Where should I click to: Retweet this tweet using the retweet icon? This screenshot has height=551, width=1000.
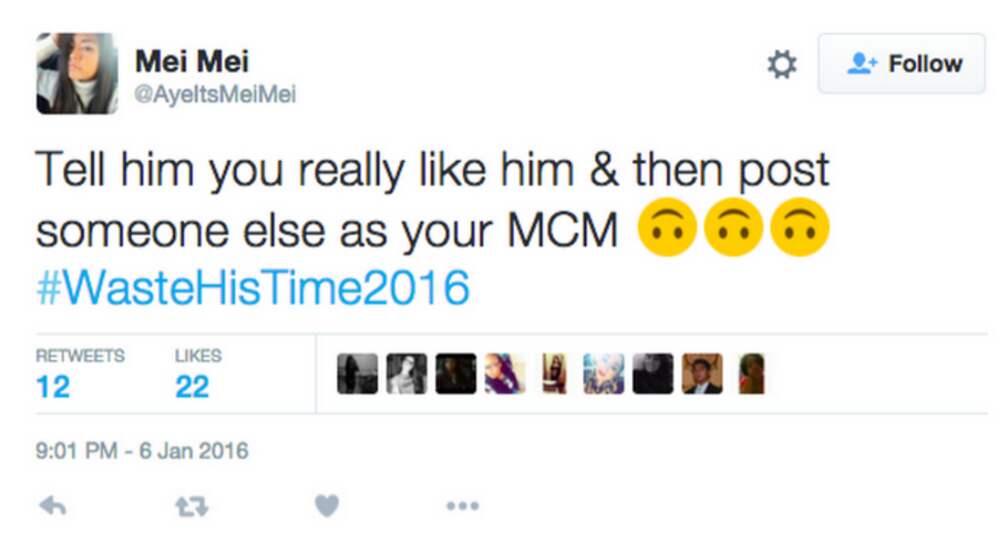click(x=190, y=507)
